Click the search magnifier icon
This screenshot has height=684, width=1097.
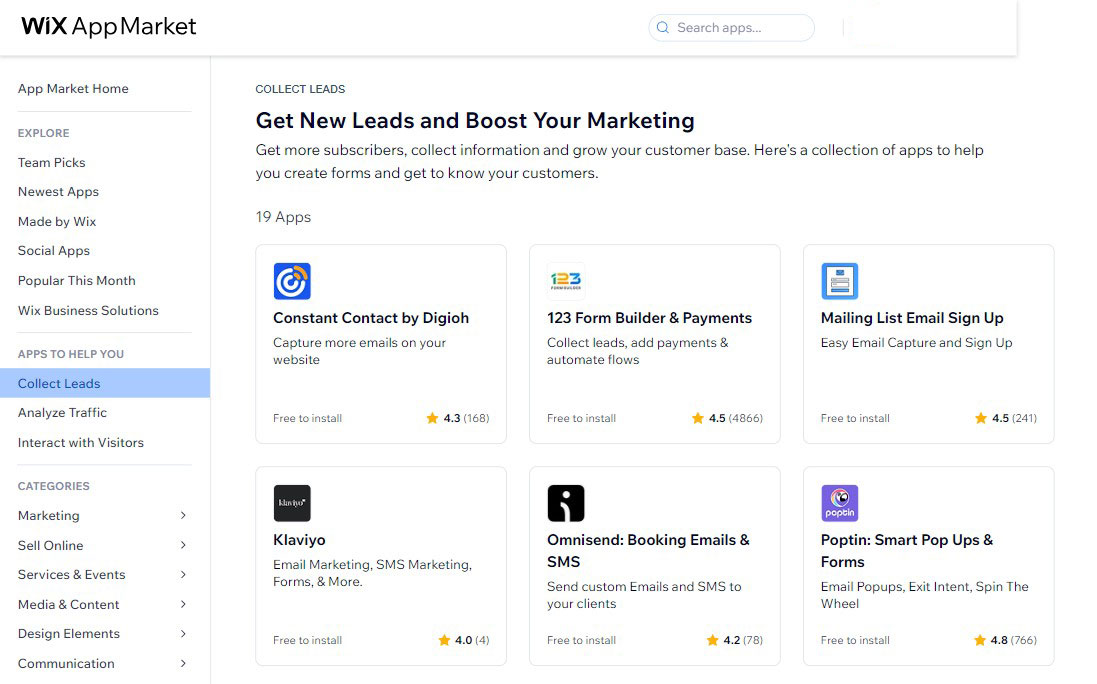pyautogui.click(x=663, y=28)
